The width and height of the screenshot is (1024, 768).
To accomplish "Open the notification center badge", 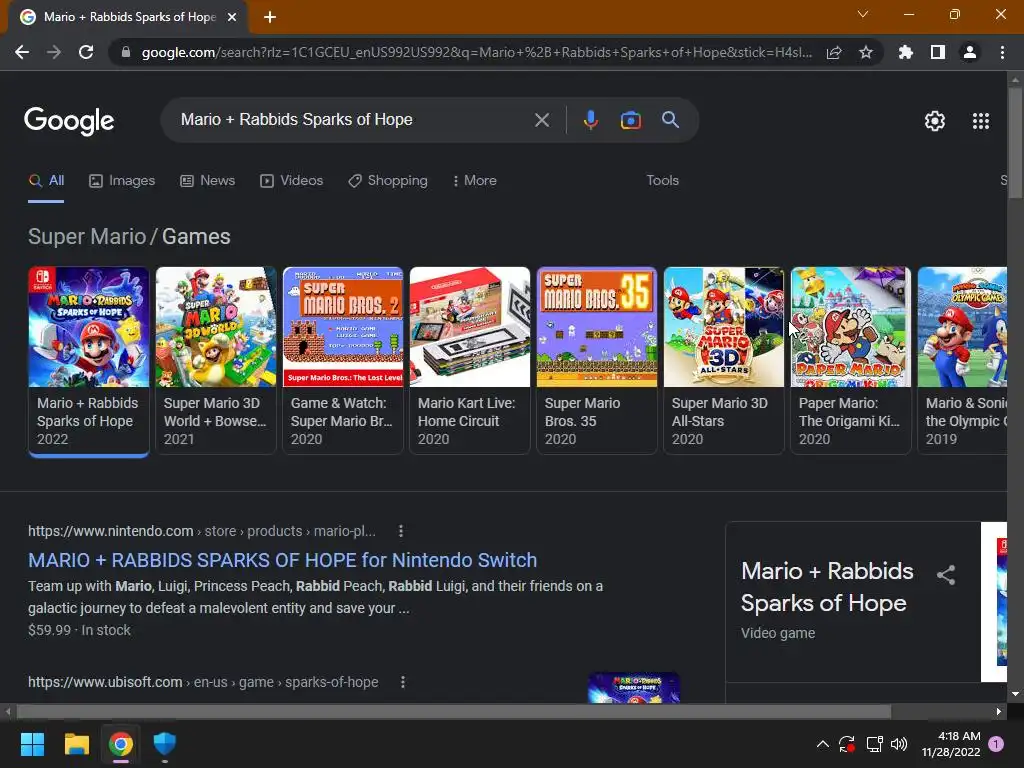I will pos(996,744).
